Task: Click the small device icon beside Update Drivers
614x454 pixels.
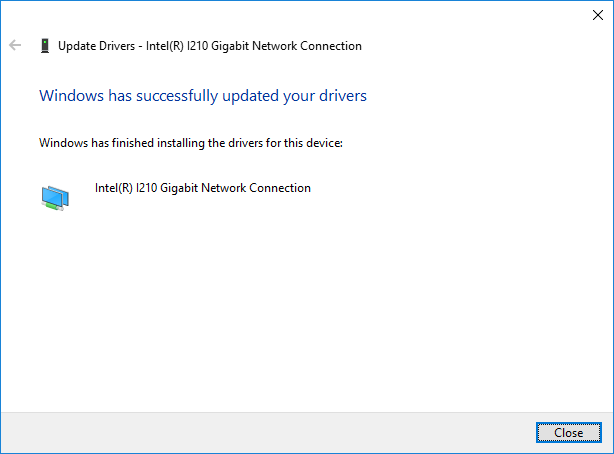Action: [44, 46]
